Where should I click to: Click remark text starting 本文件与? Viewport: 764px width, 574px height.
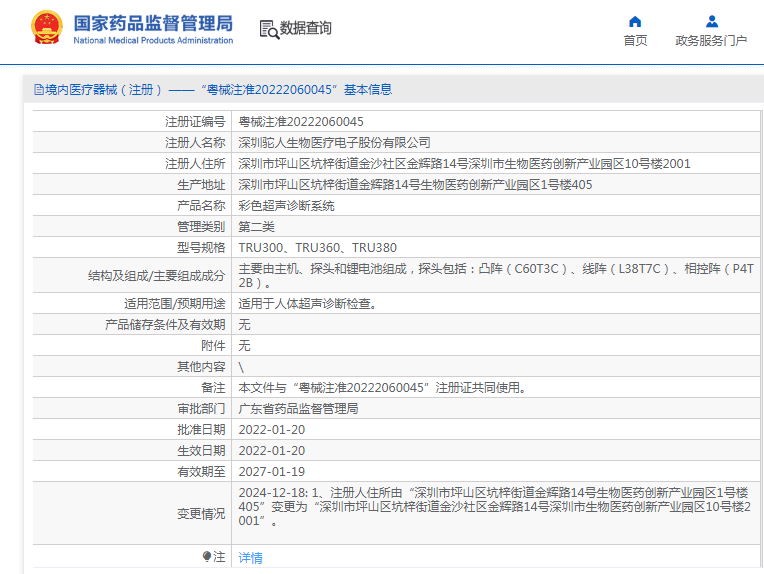pyautogui.click(x=382, y=387)
